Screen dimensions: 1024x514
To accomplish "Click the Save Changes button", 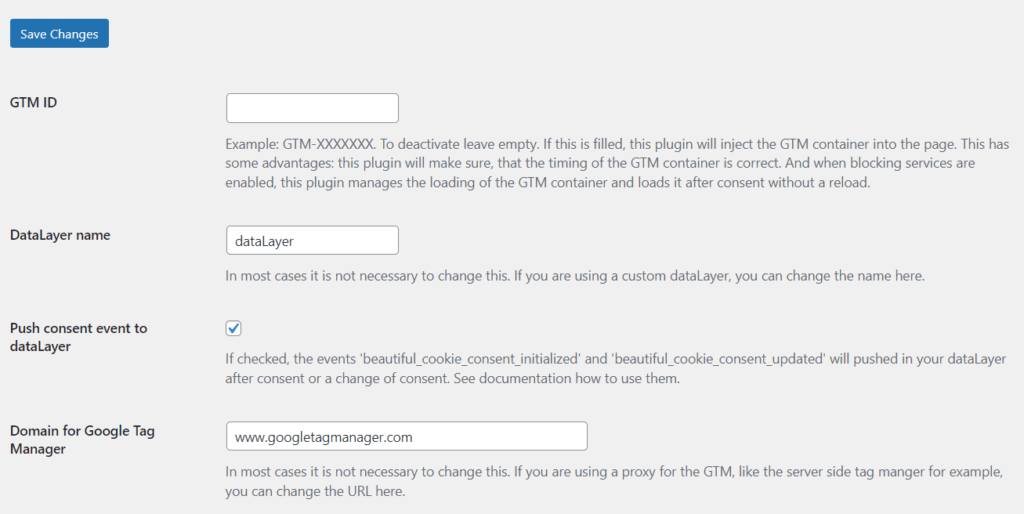I will point(59,34).
